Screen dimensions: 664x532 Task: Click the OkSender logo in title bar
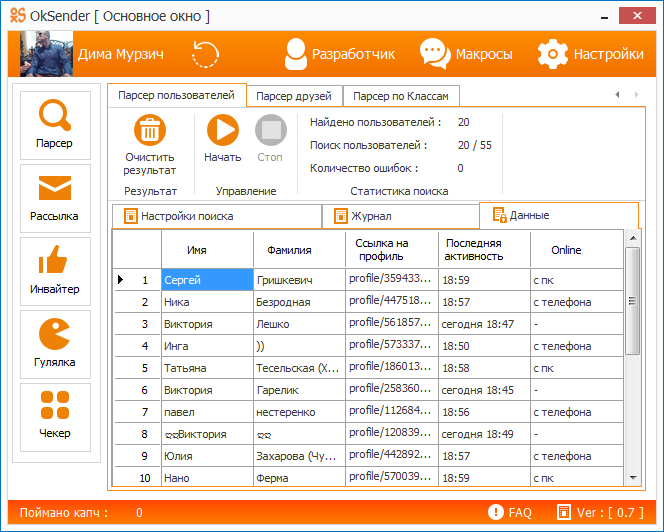click(x=18, y=15)
